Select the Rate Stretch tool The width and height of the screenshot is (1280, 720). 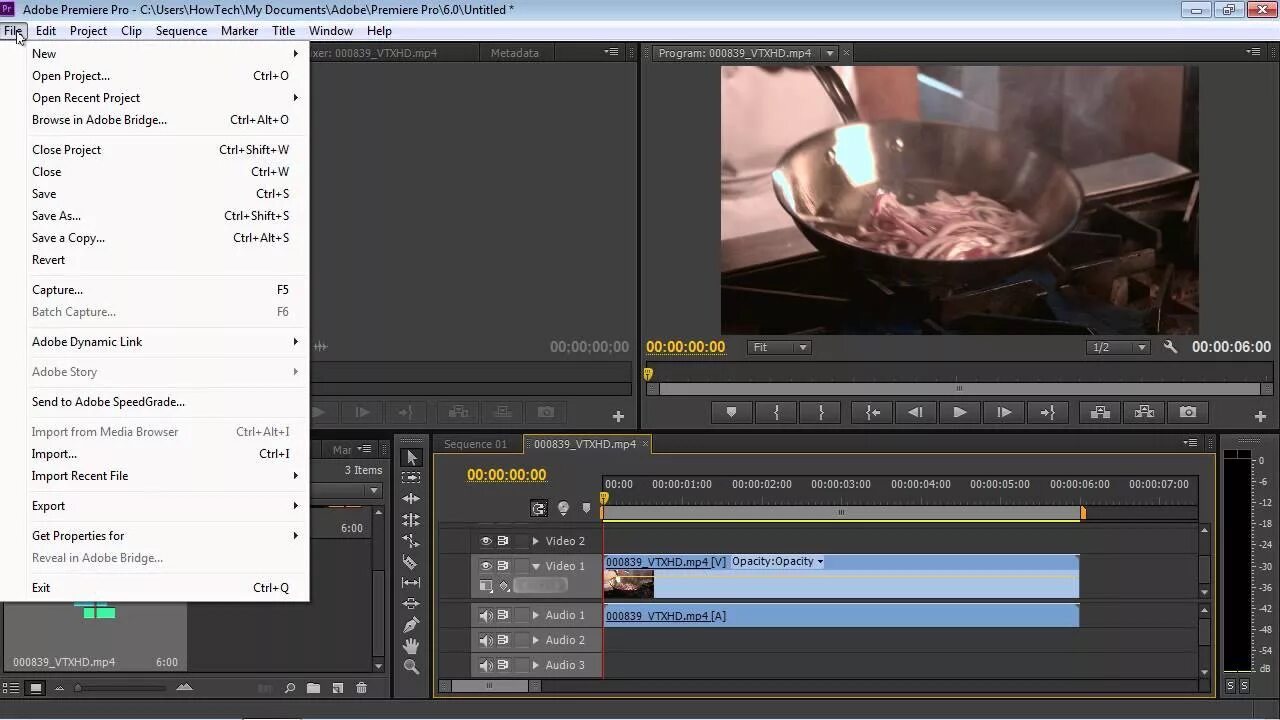coord(411,541)
